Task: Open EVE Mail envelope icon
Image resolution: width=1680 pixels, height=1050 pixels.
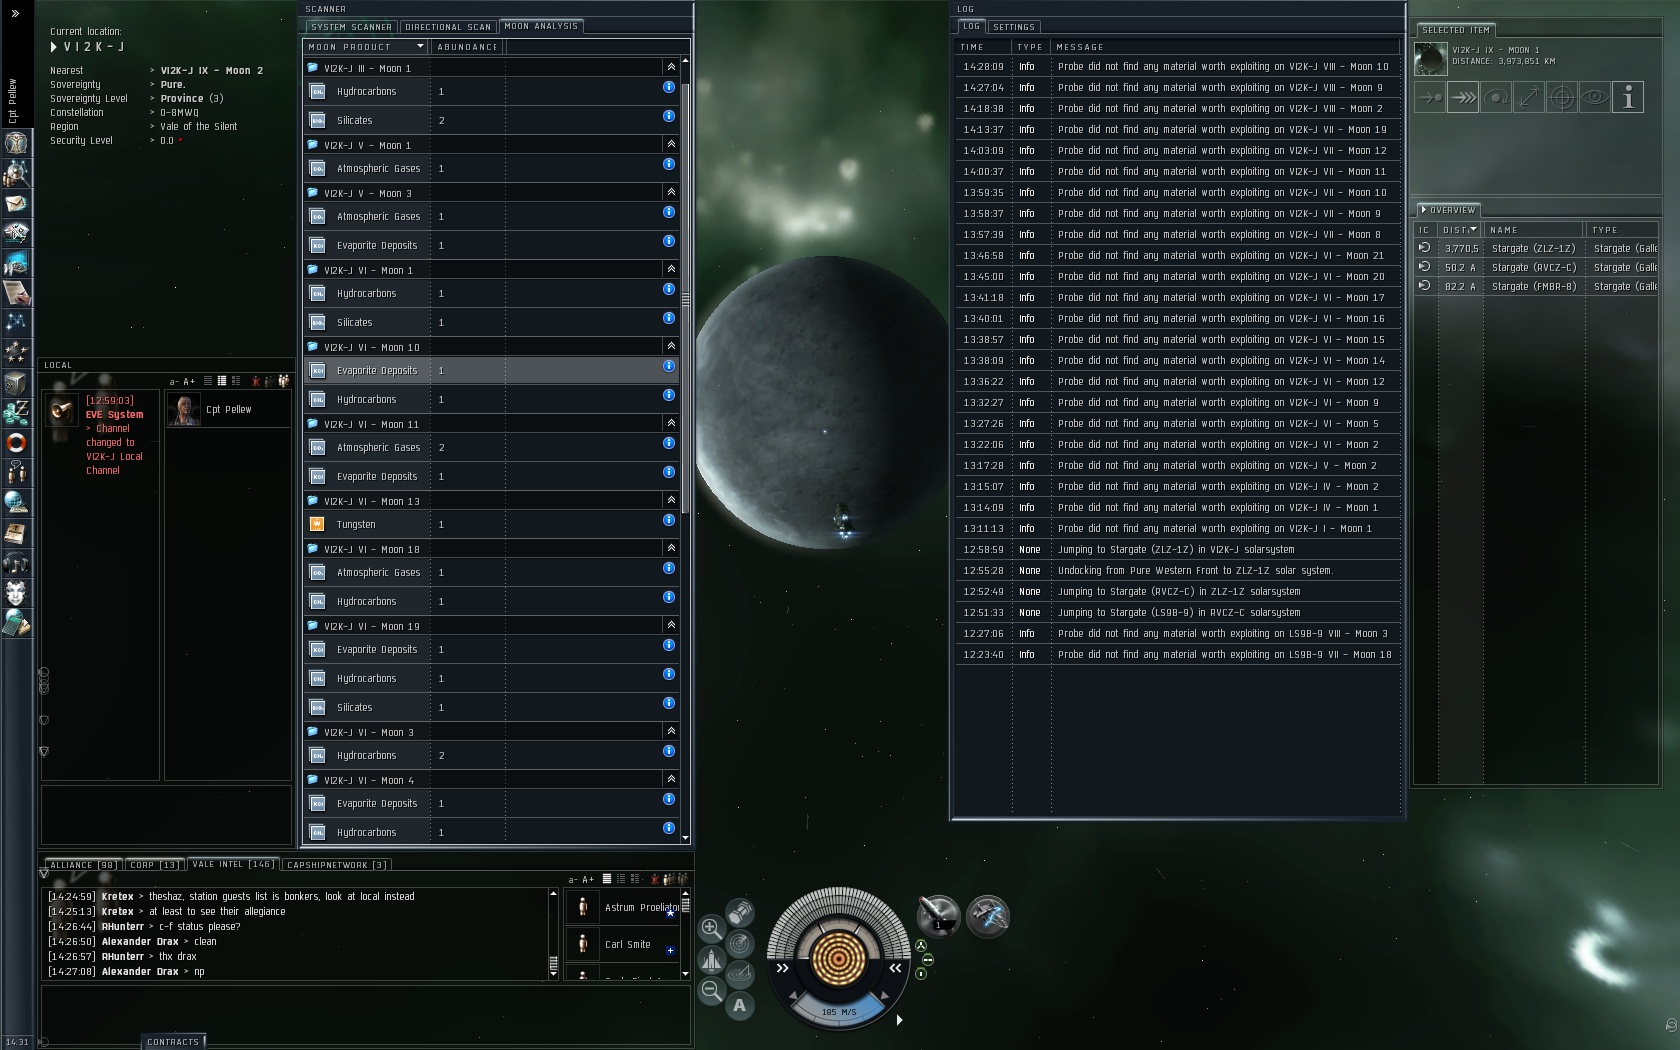Action: 16,203
